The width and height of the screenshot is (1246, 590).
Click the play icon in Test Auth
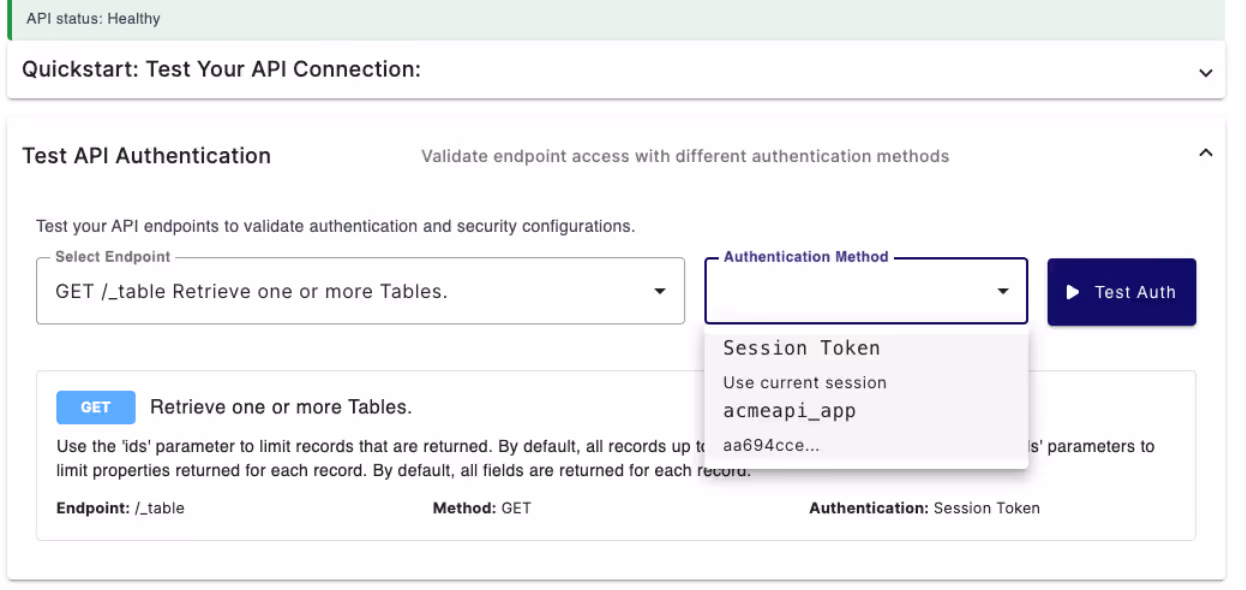[1073, 292]
